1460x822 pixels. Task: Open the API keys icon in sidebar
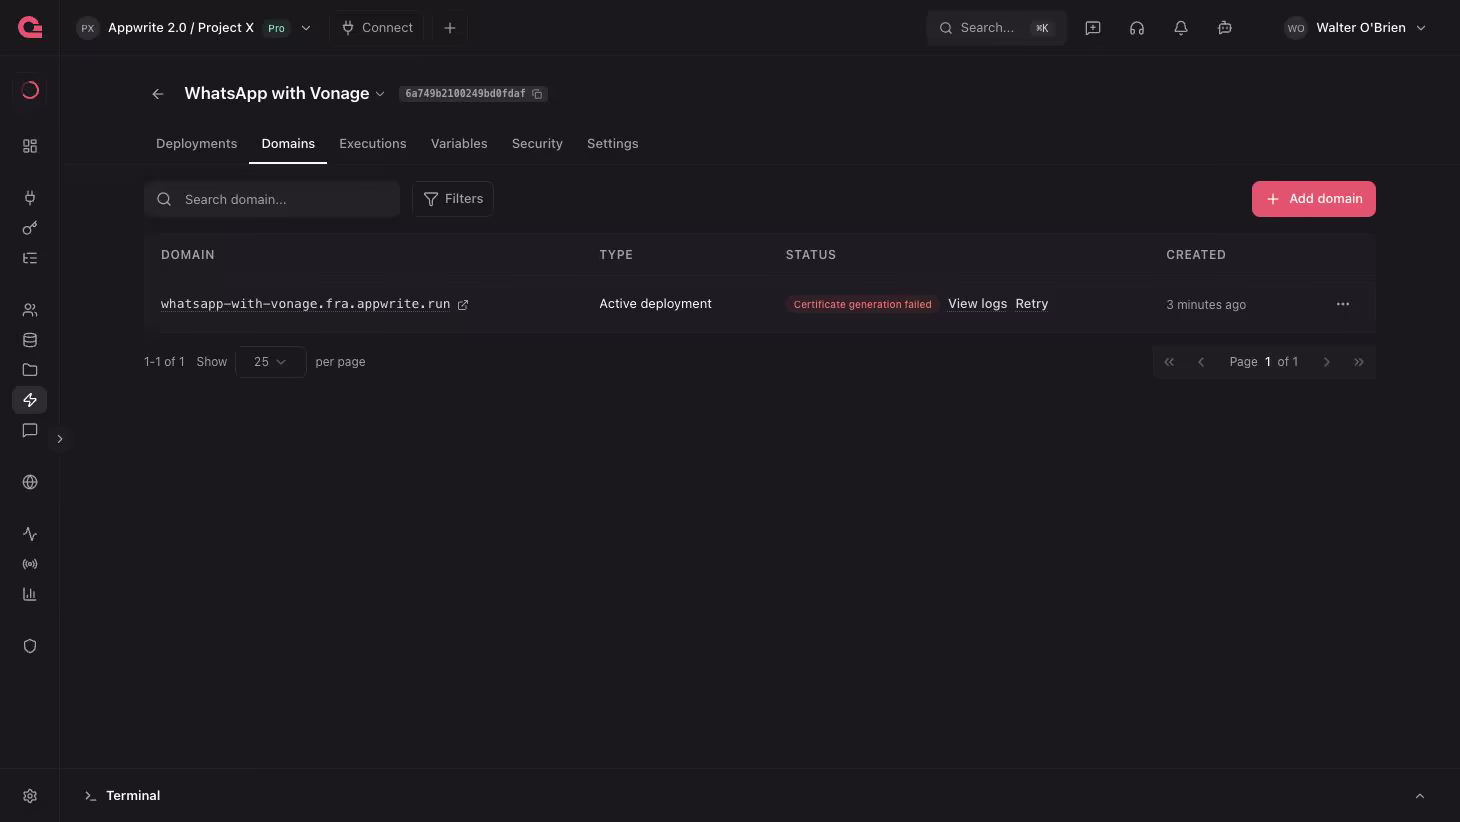pyautogui.click(x=30, y=228)
